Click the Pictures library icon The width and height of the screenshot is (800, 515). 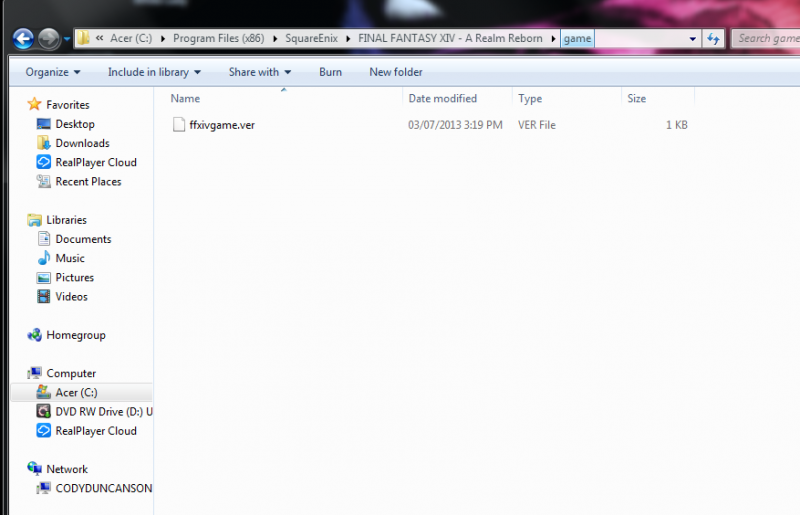pos(44,277)
